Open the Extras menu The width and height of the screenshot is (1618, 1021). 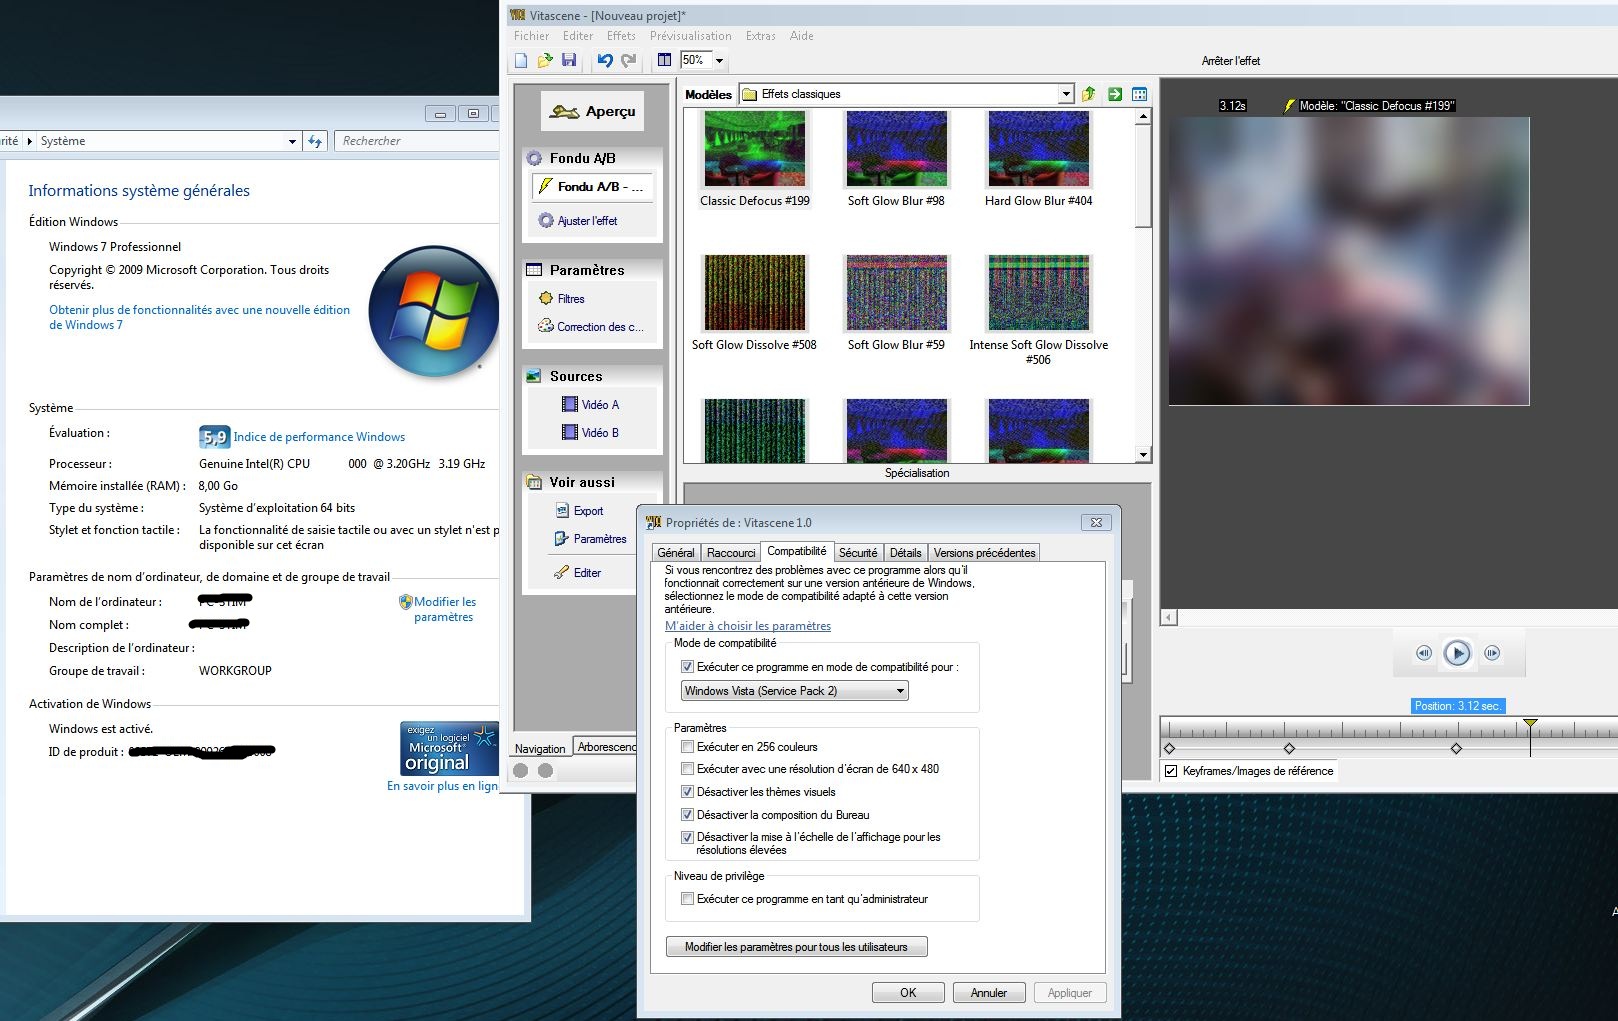point(761,36)
